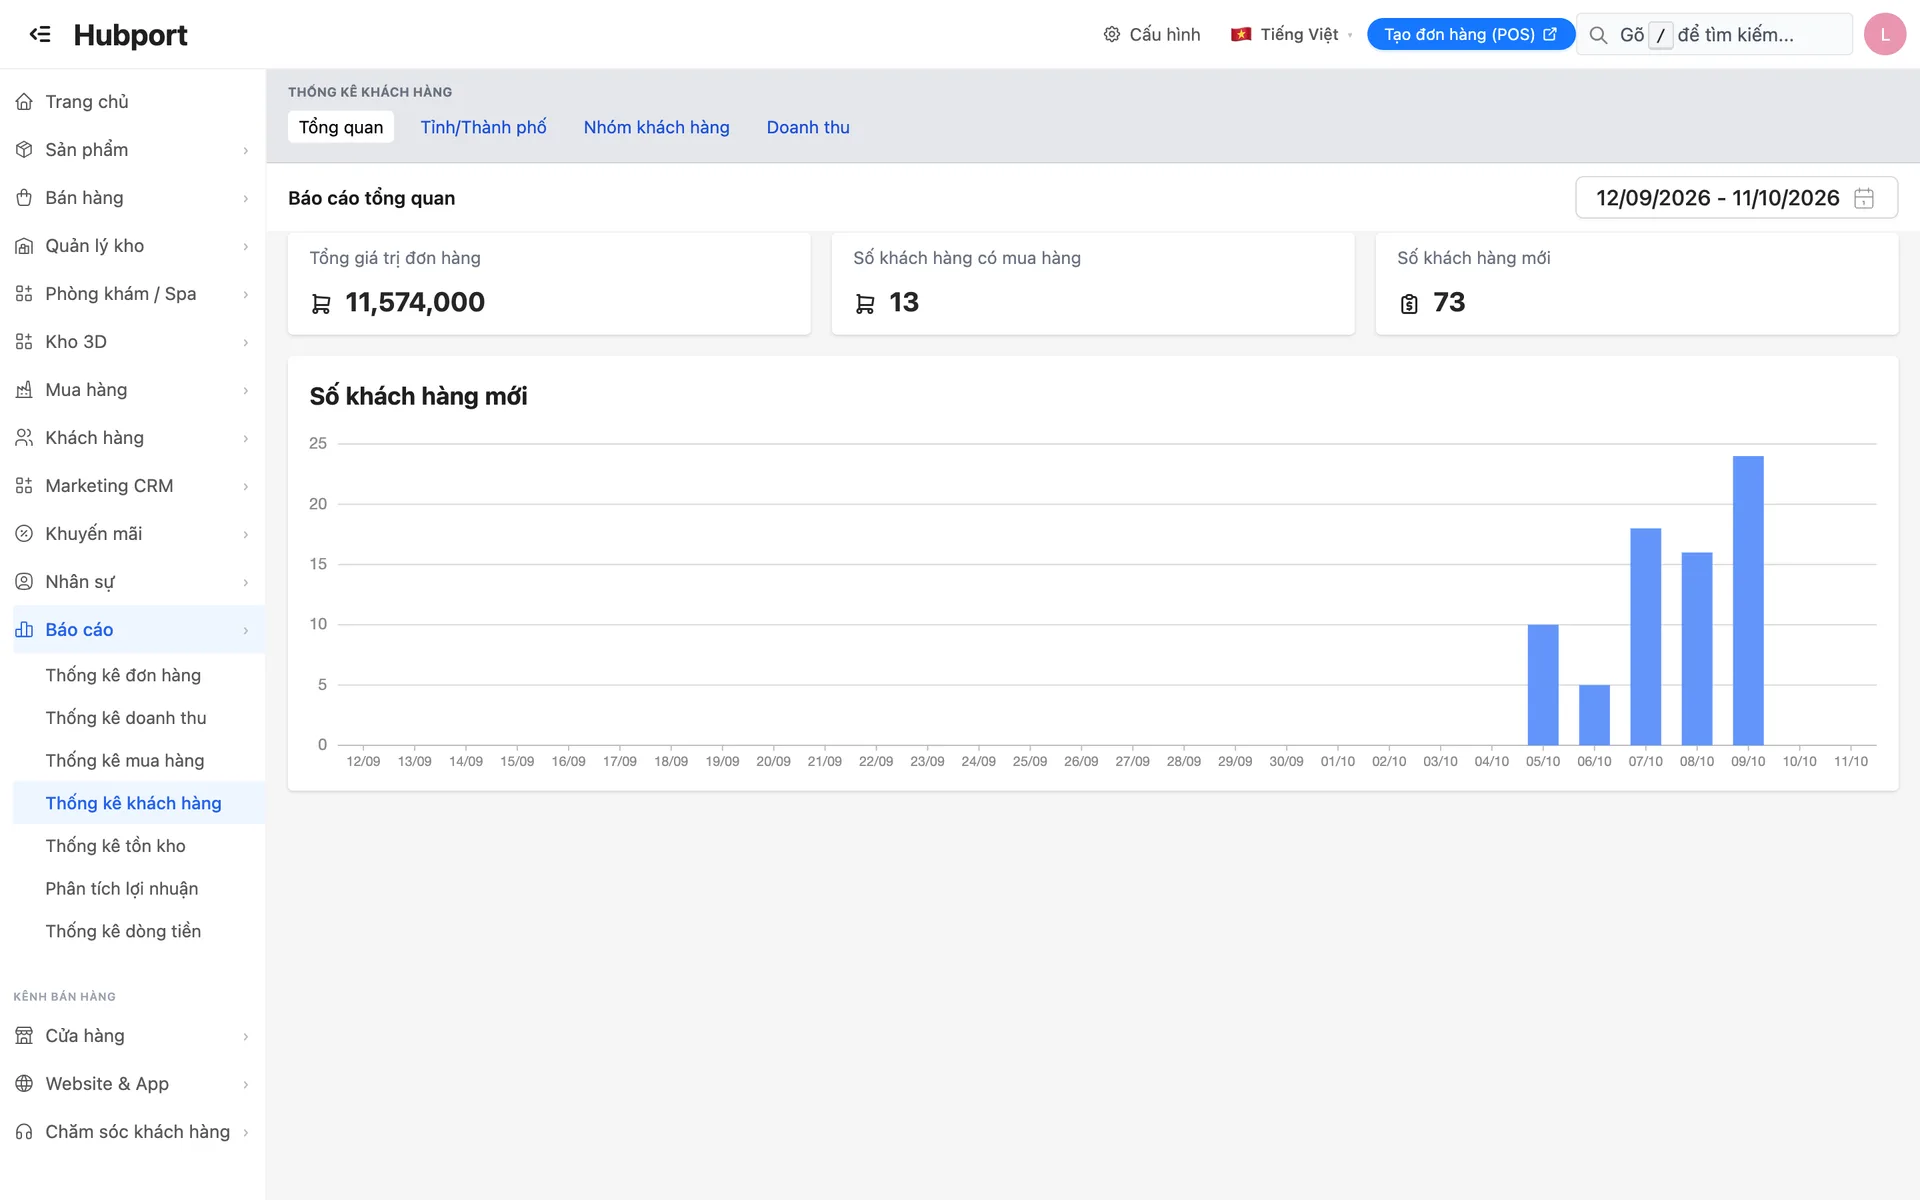1920x1200 pixels.
Task: Click the 09/10 bar in the chart
Action: coord(1748,600)
